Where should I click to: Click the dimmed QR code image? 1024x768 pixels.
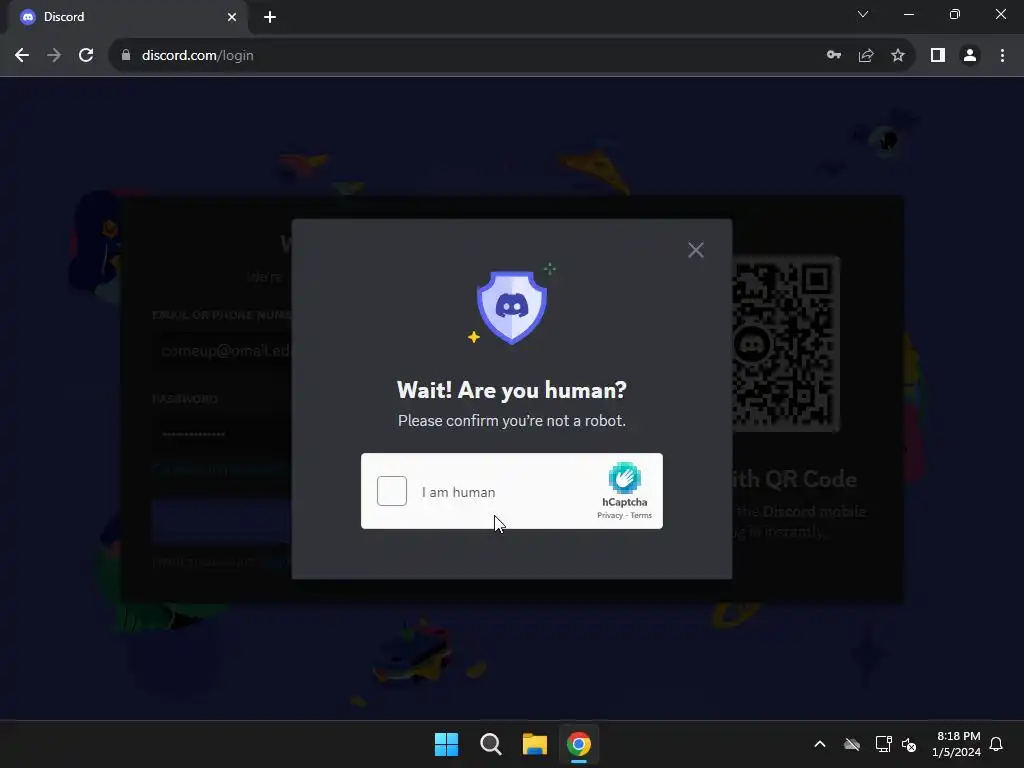pyautogui.click(x=785, y=345)
